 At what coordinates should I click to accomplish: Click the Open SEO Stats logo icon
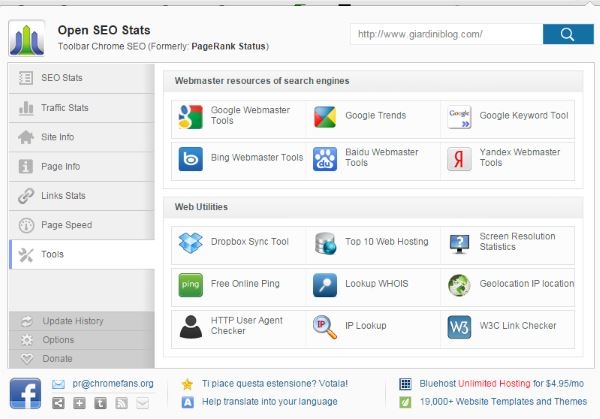point(26,38)
